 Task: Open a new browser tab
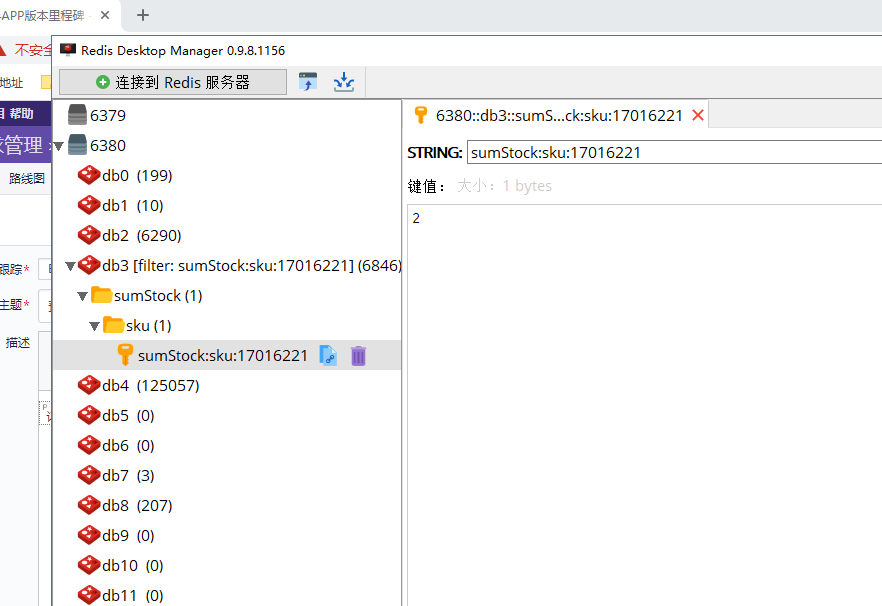(x=143, y=15)
